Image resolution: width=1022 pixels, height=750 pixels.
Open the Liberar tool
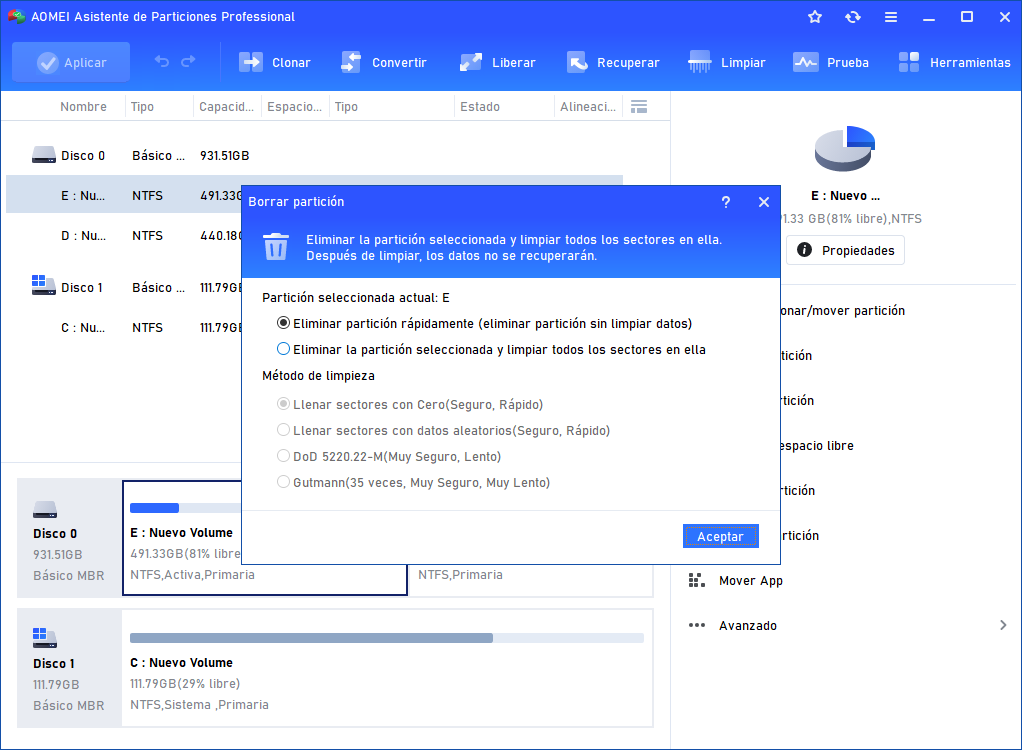tap(497, 63)
